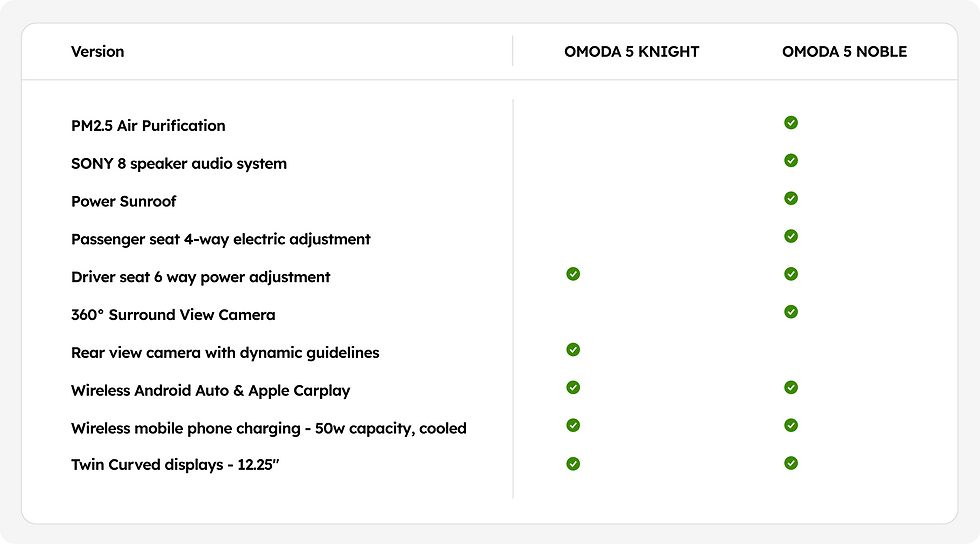Click Wireless Android Auto checkmark under Noble
The image size is (980, 547).
[791, 387]
